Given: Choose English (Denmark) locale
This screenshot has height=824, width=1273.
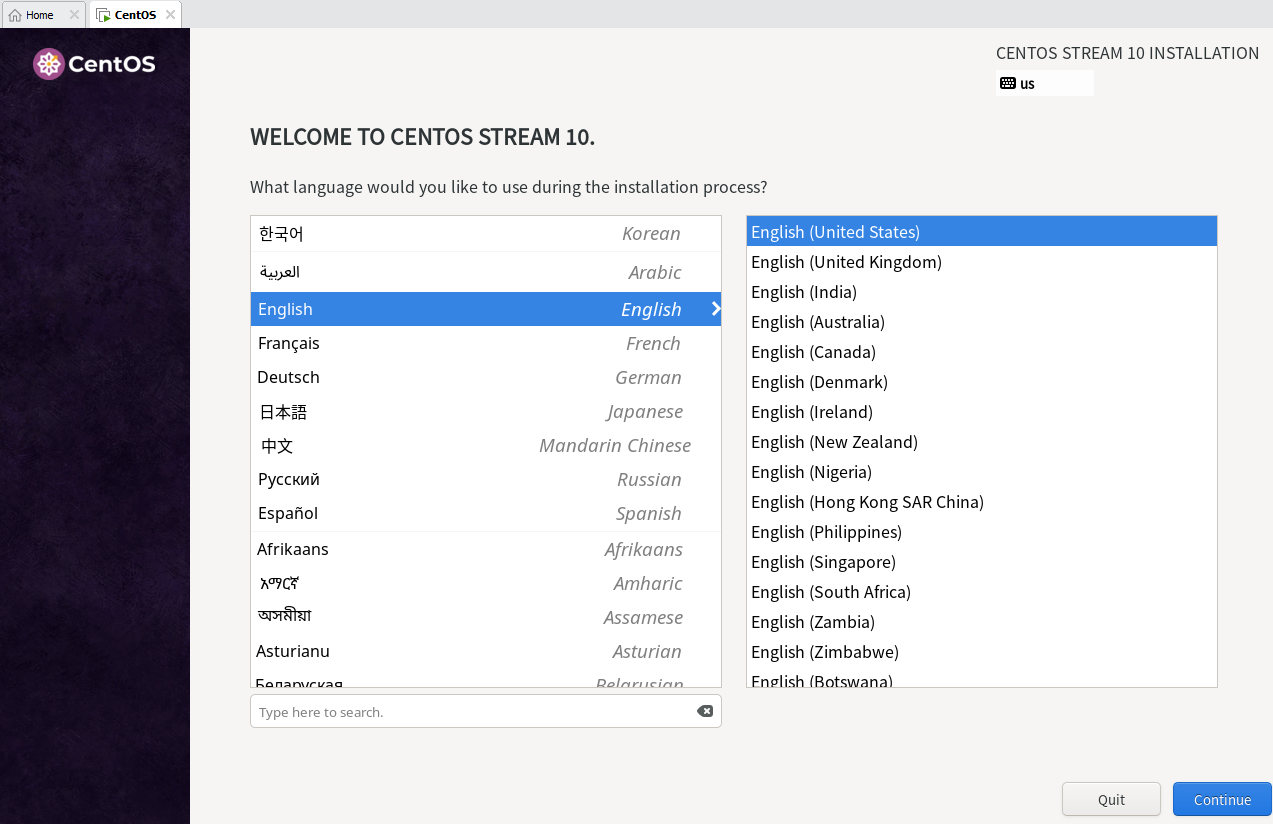Looking at the screenshot, I should 982,382.
